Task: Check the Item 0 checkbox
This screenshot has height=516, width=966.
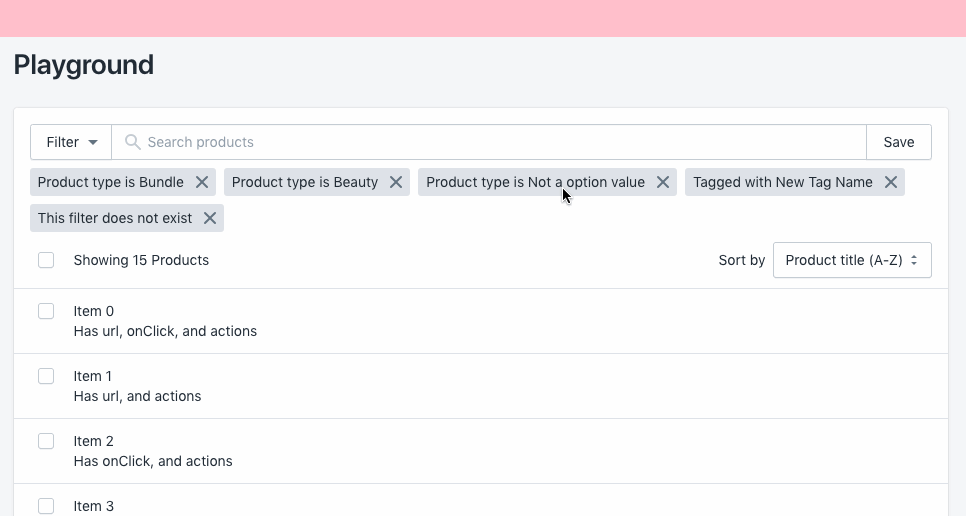Action: pos(46,312)
